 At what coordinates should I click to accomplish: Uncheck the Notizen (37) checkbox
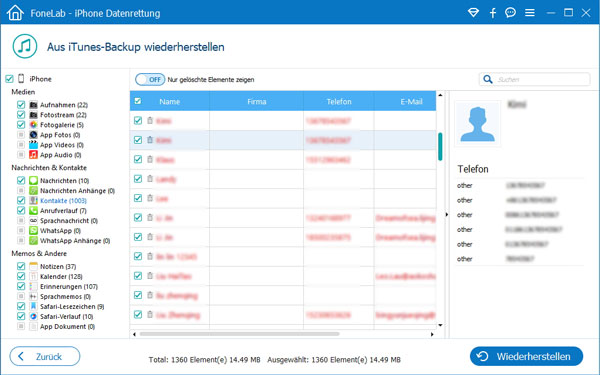pyautogui.click(x=21, y=266)
